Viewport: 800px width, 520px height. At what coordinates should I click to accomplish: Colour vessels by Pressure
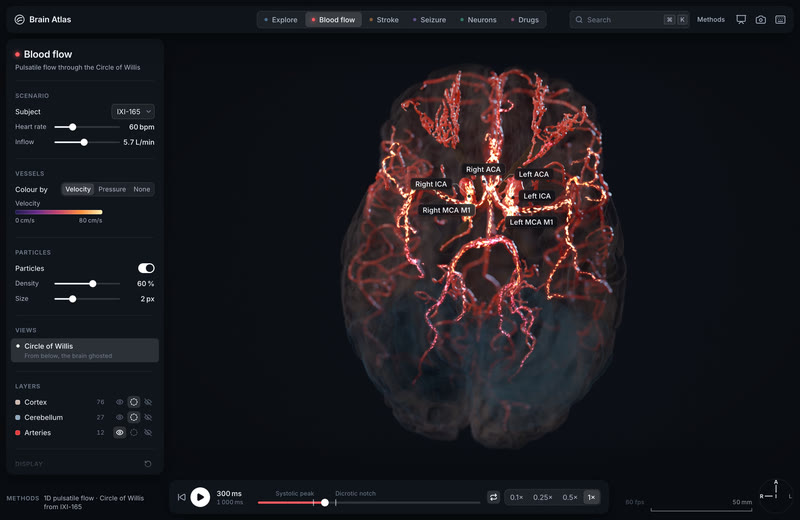[112, 189]
